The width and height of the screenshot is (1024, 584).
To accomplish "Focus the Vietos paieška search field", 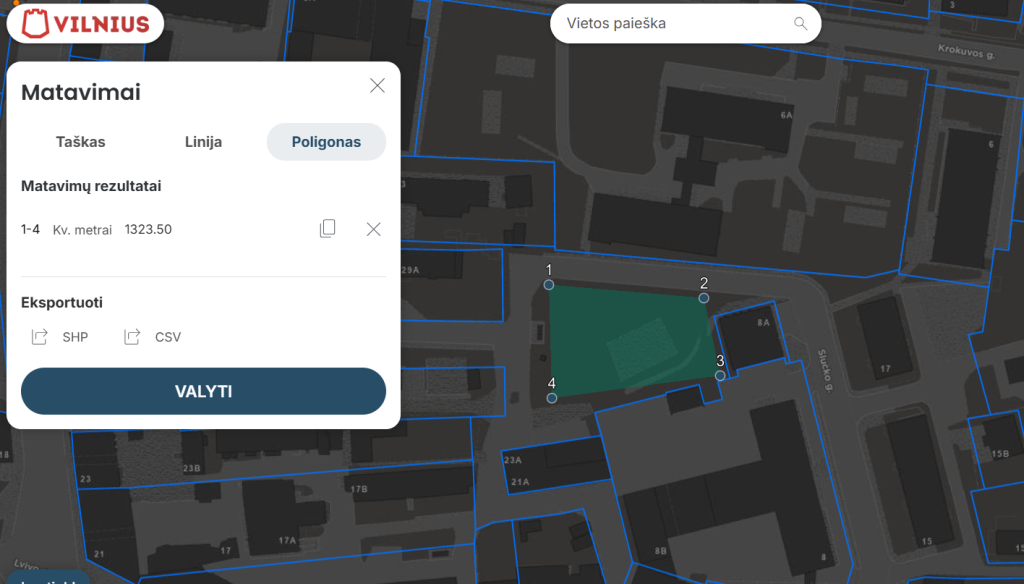I will [685, 24].
